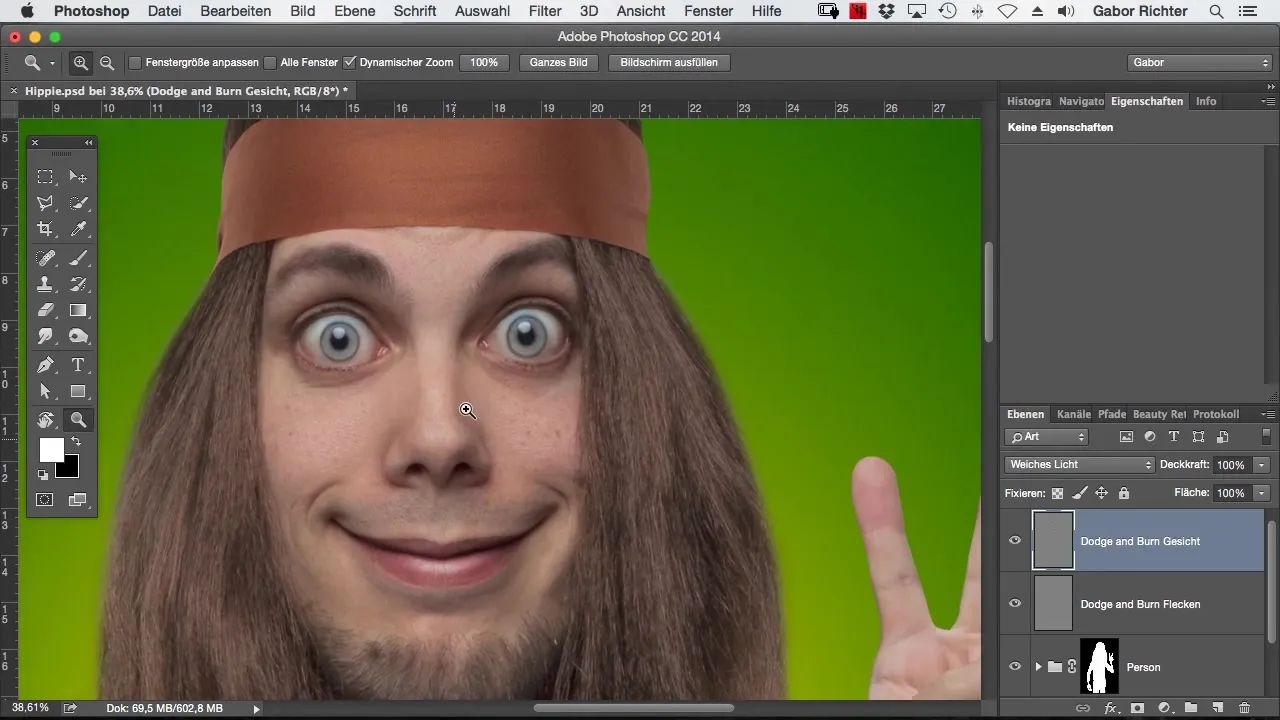
Task: Open Weiches Licht blend mode dropdown
Action: point(1079,465)
